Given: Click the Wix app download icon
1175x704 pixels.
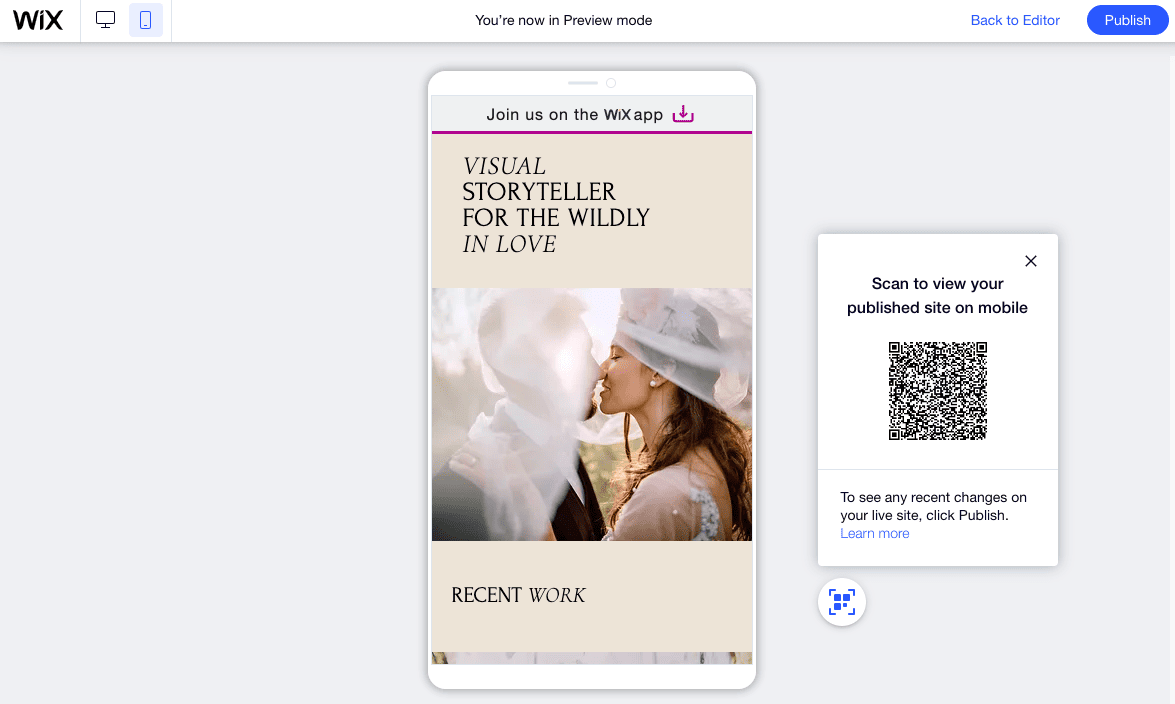Looking at the screenshot, I should [x=683, y=114].
